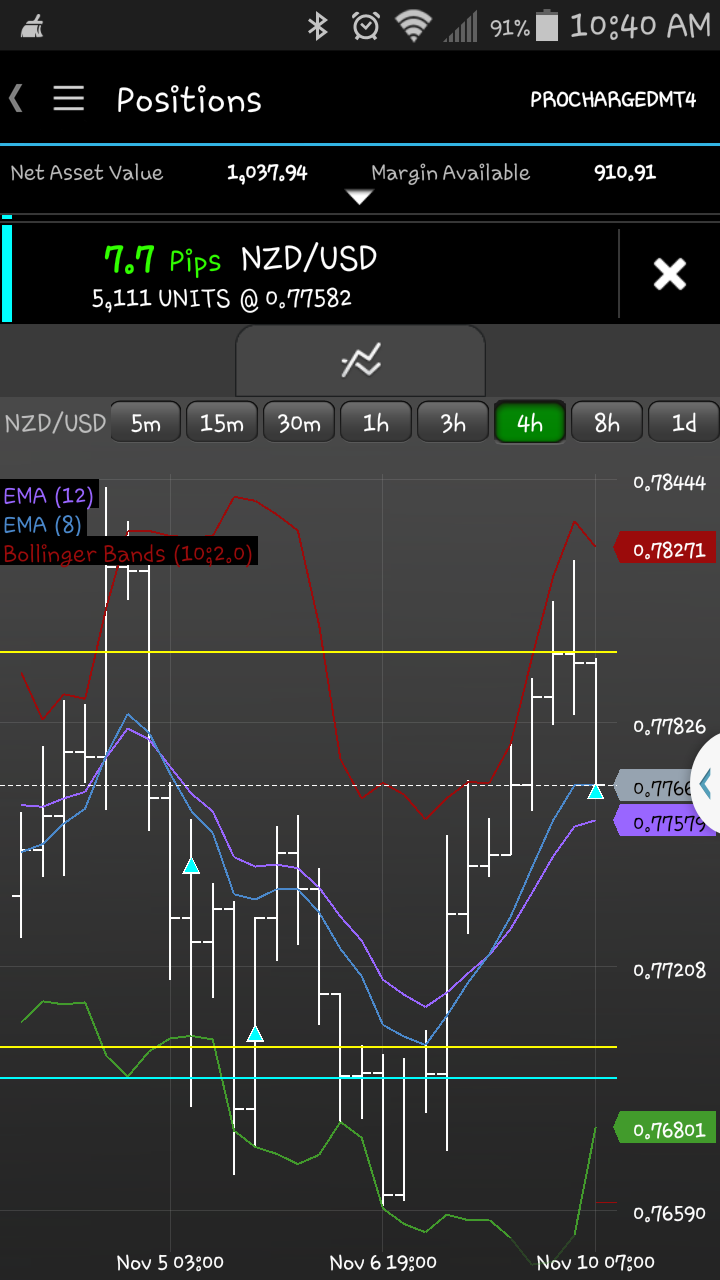This screenshot has height=1280, width=720.
Task: Tap the Nov 6 19:00 time label
Action: [383, 1262]
